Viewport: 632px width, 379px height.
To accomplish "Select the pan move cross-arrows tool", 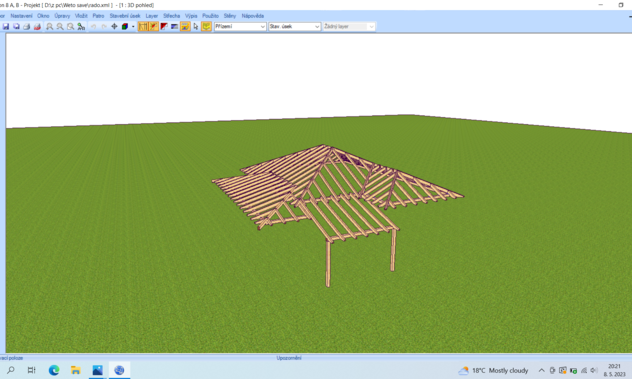I will point(114,27).
